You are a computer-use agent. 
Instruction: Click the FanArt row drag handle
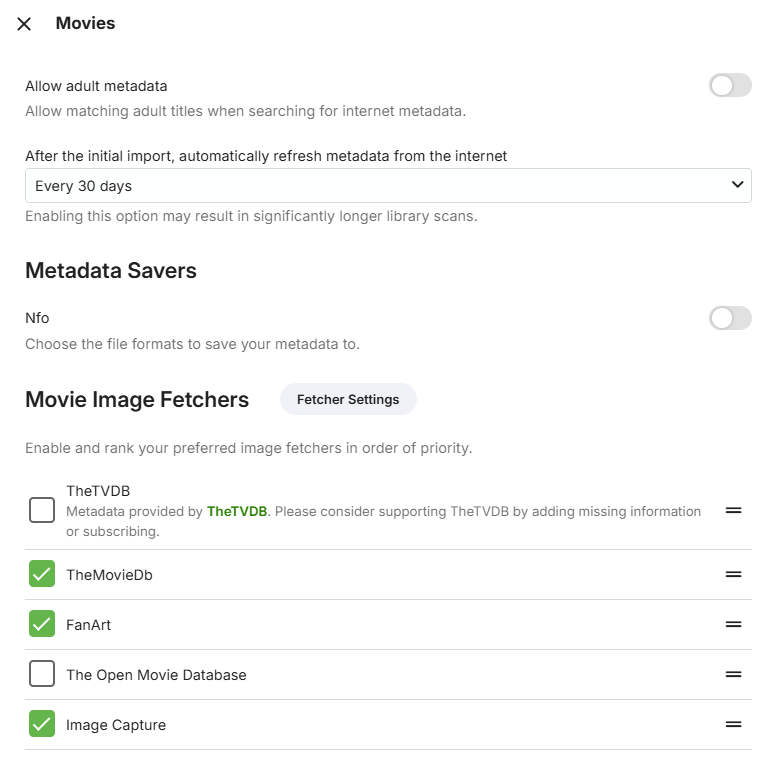pos(733,625)
